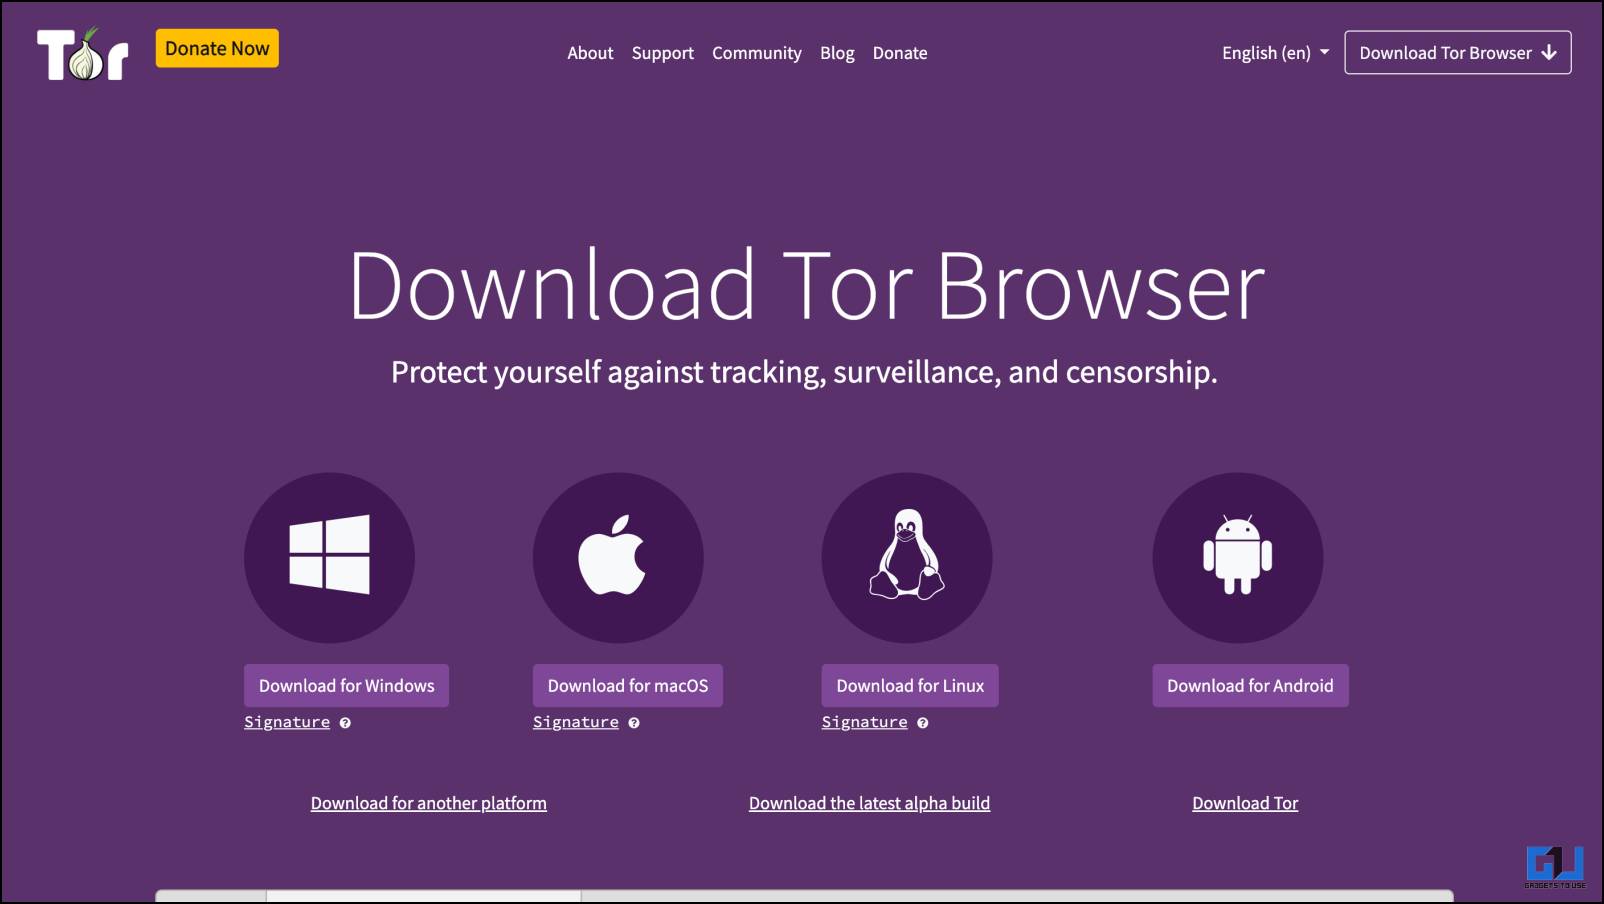Visit the Blog from navigation
Viewport: 1604px width, 904px height.
[837, 53]
